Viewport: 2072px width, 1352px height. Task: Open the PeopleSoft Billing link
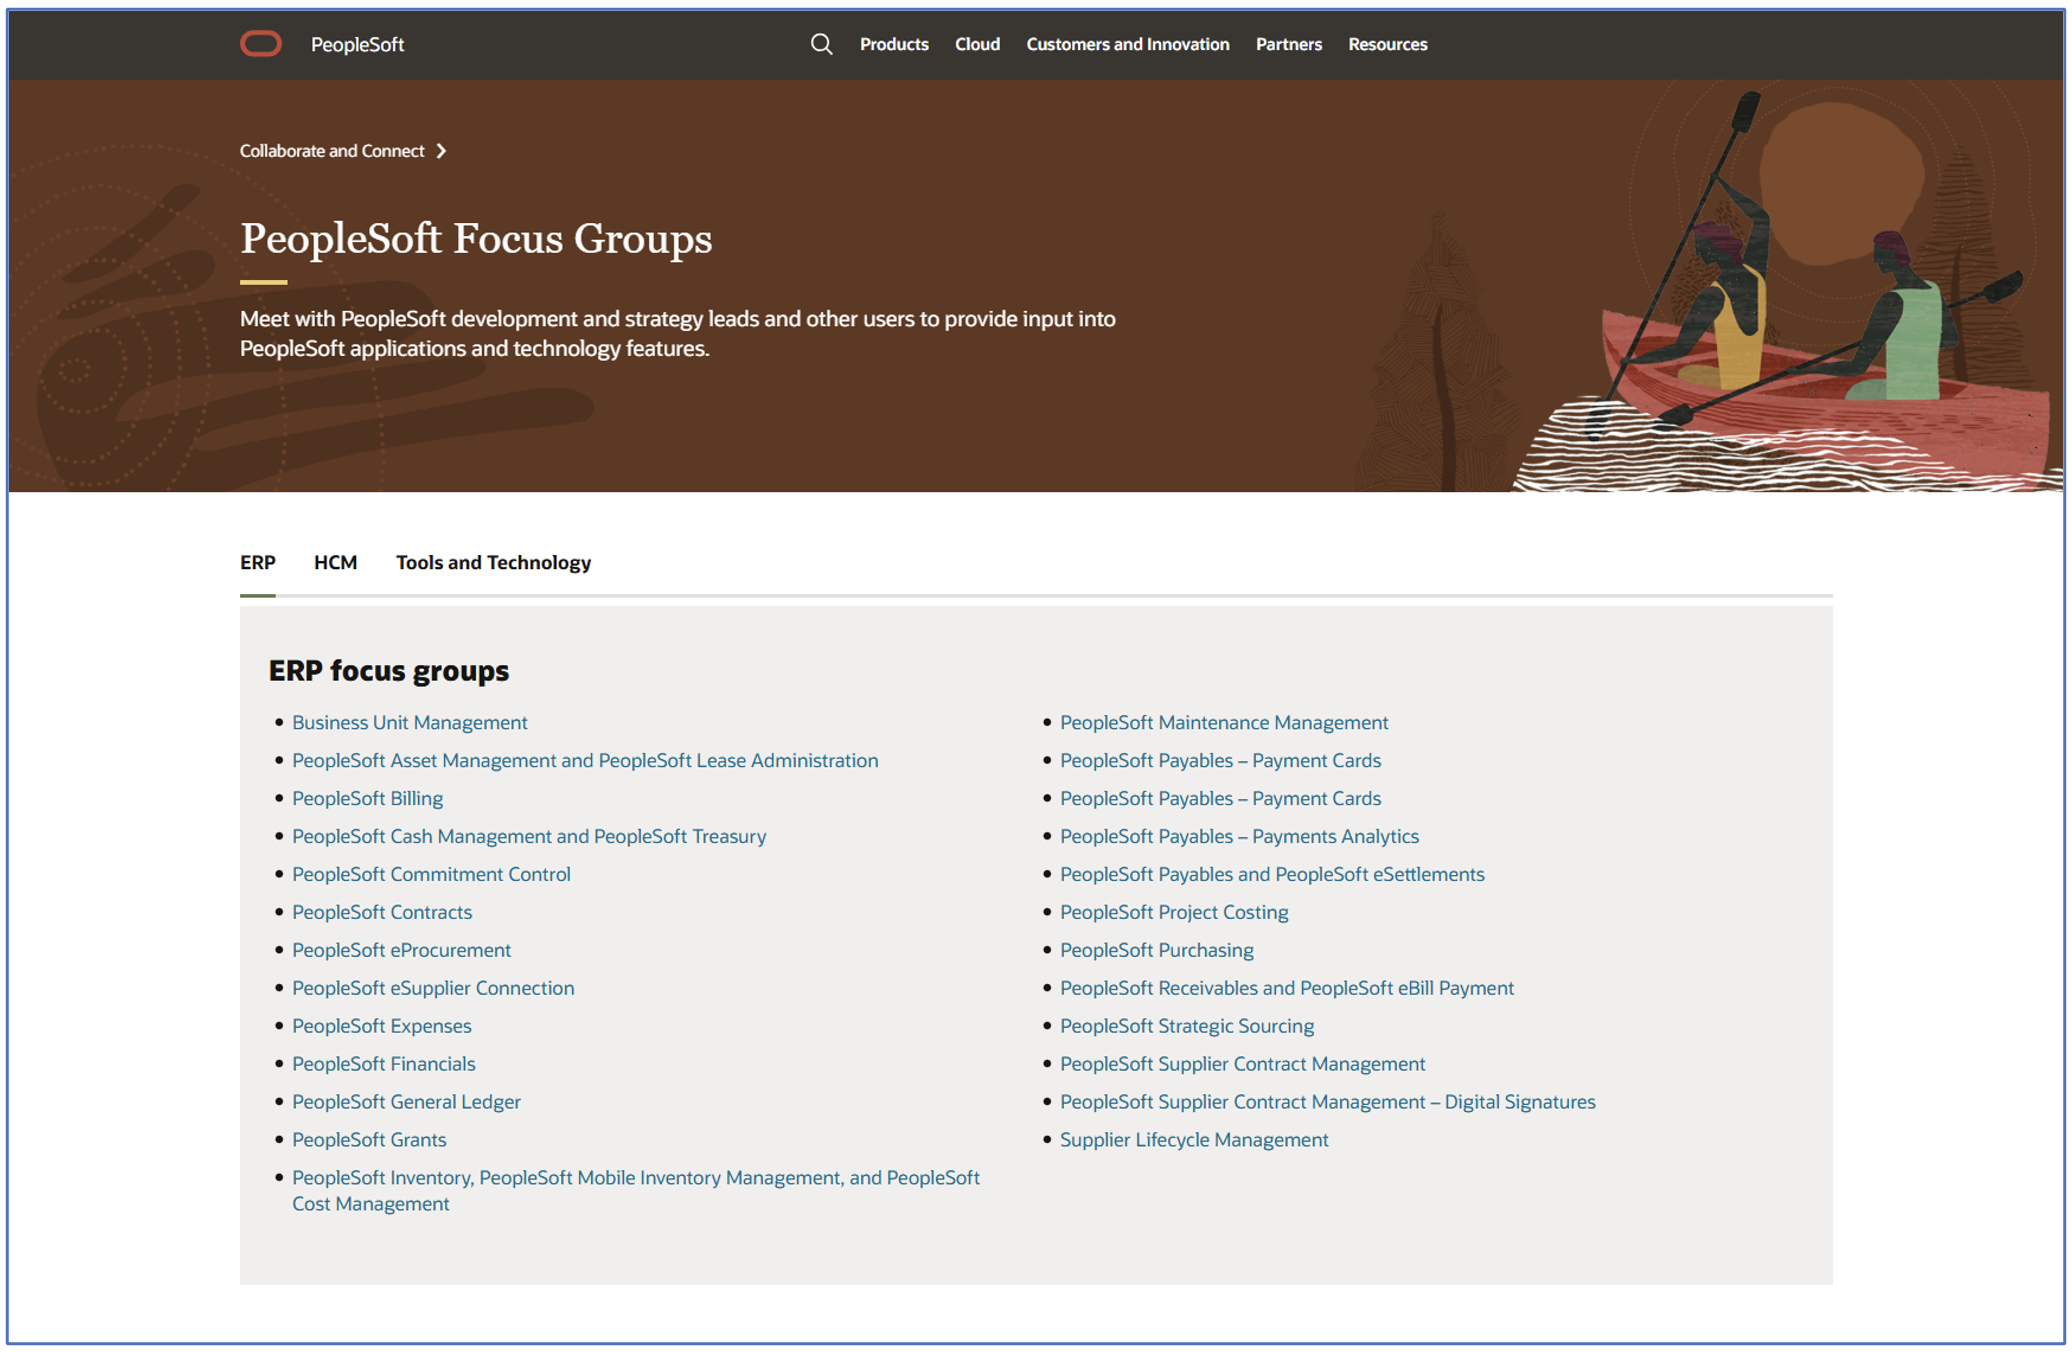[x=367, y=798]
